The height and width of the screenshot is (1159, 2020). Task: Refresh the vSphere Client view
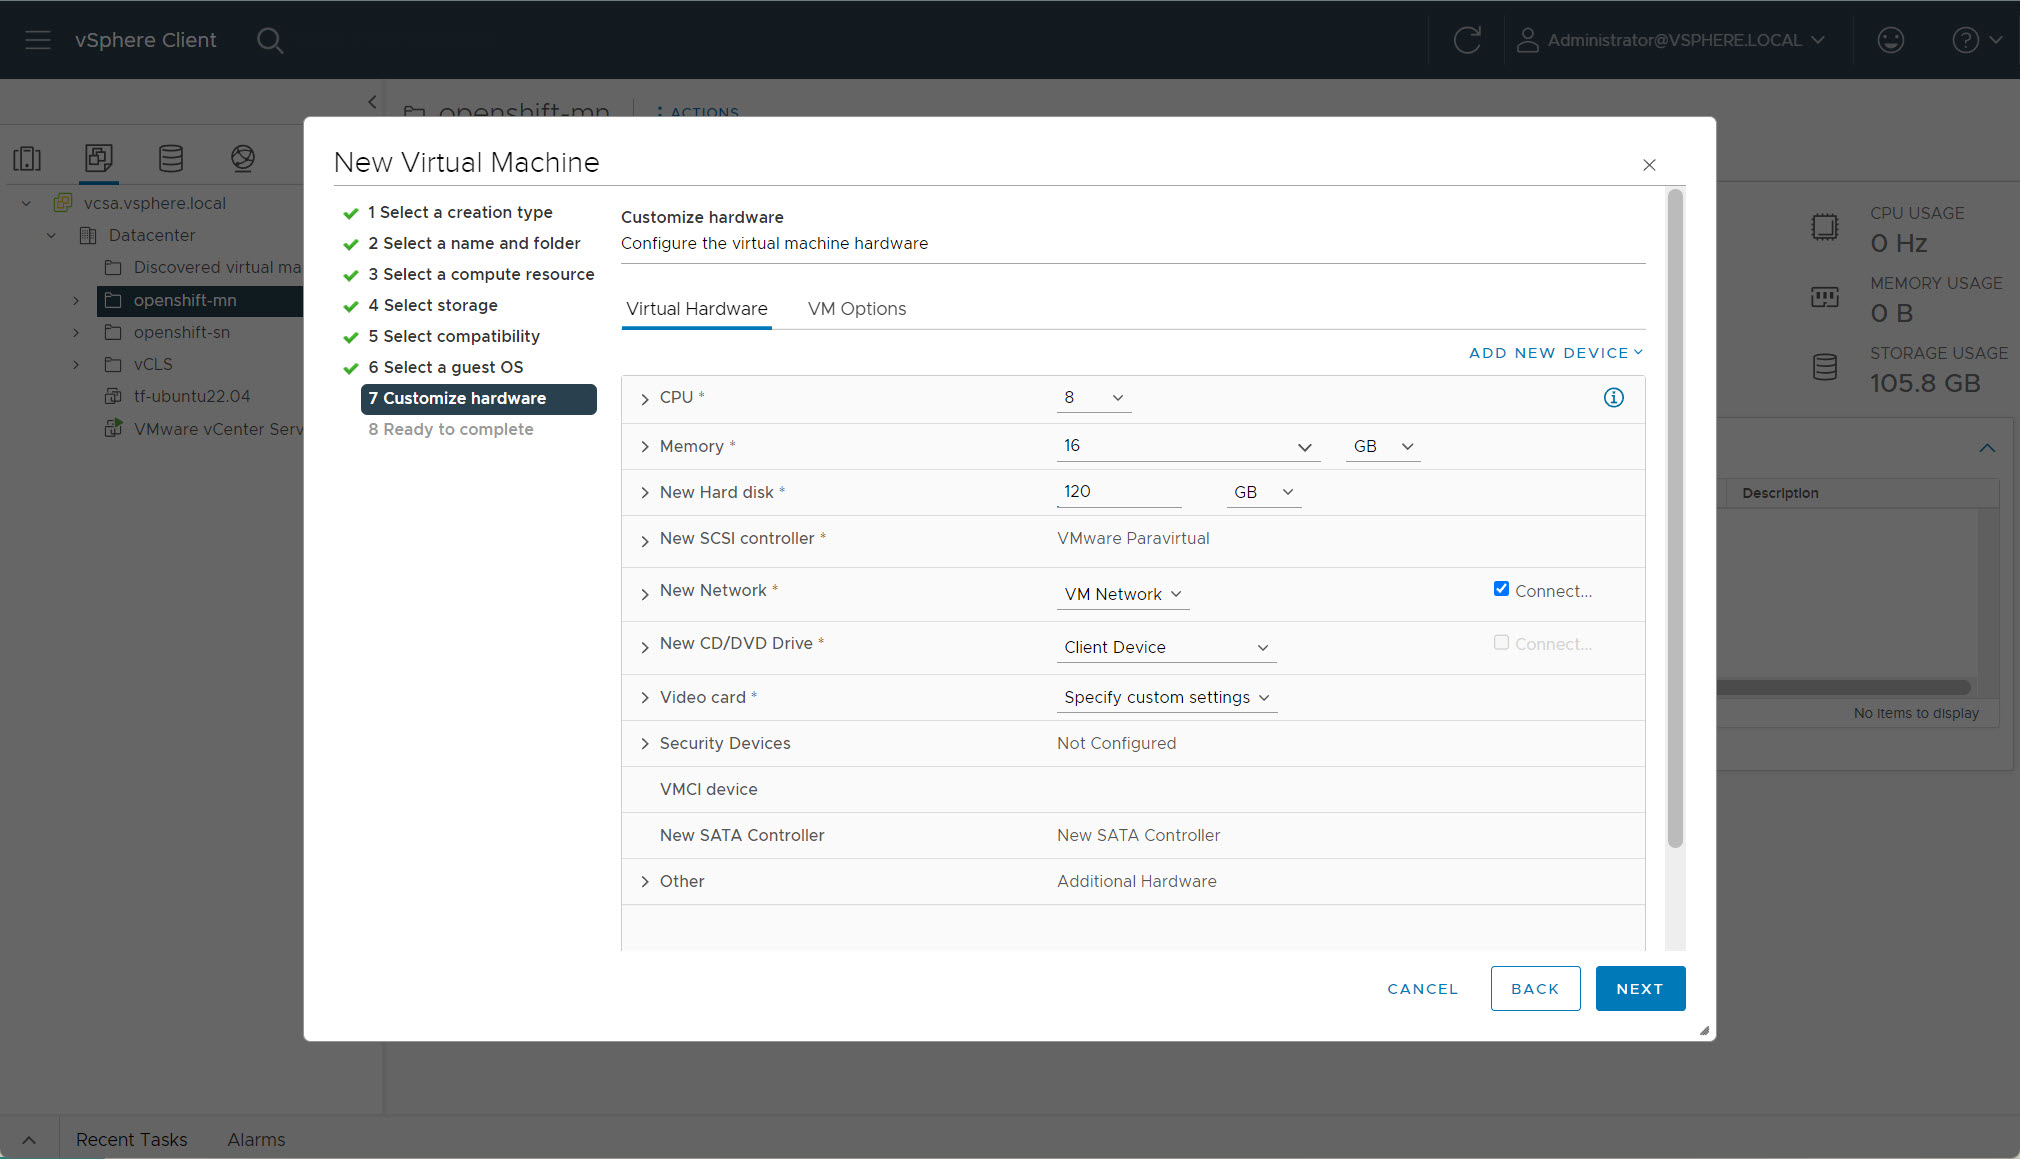tap(1466, 40)
